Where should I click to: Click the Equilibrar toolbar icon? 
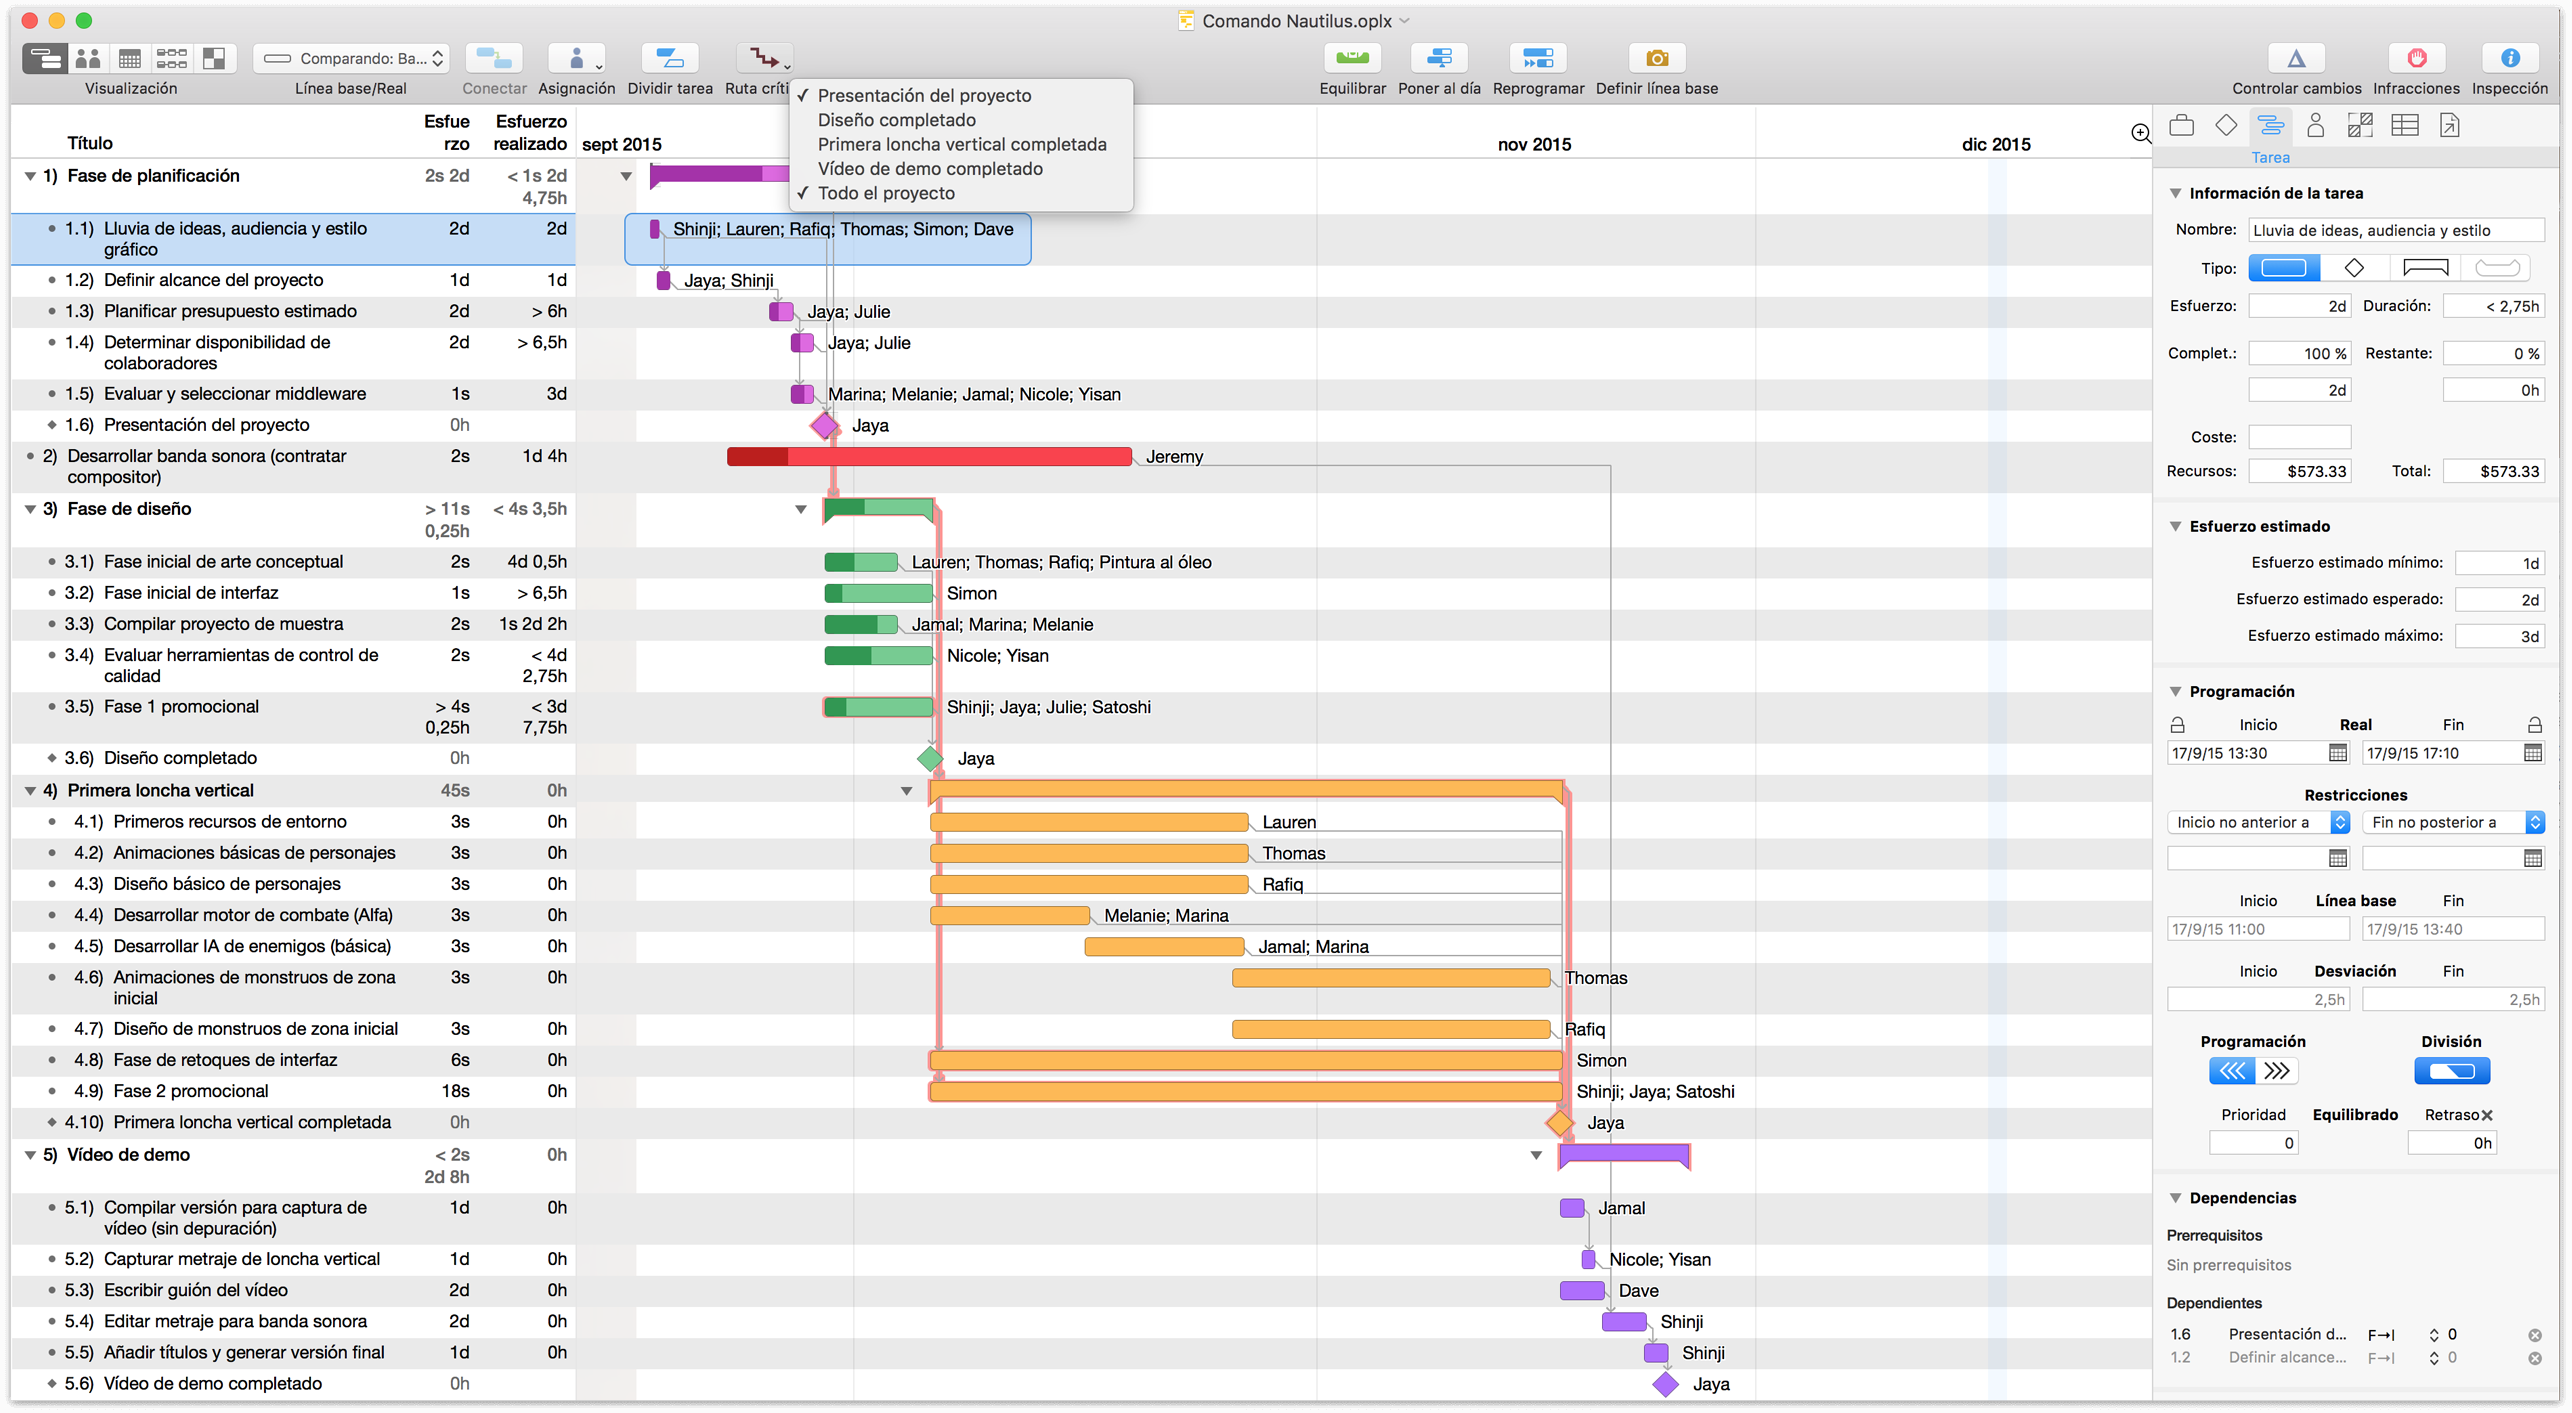(x=1352, y=59)
